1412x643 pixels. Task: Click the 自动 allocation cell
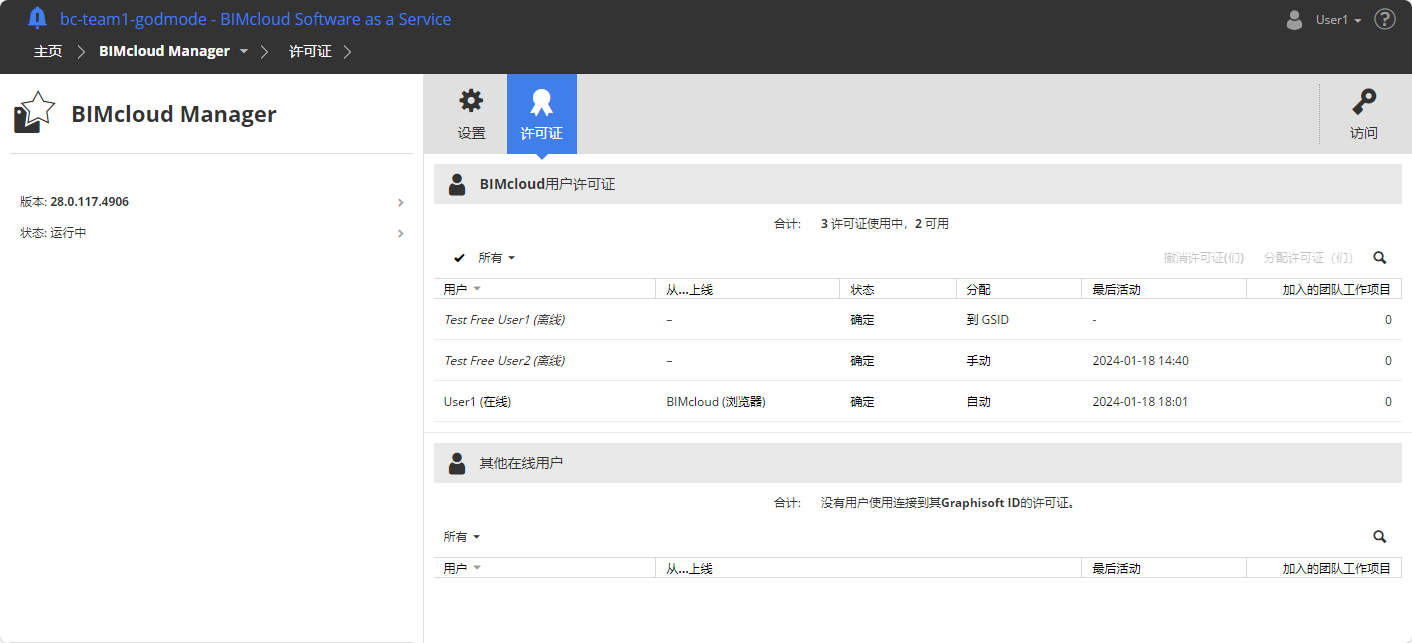coord(978,402)
